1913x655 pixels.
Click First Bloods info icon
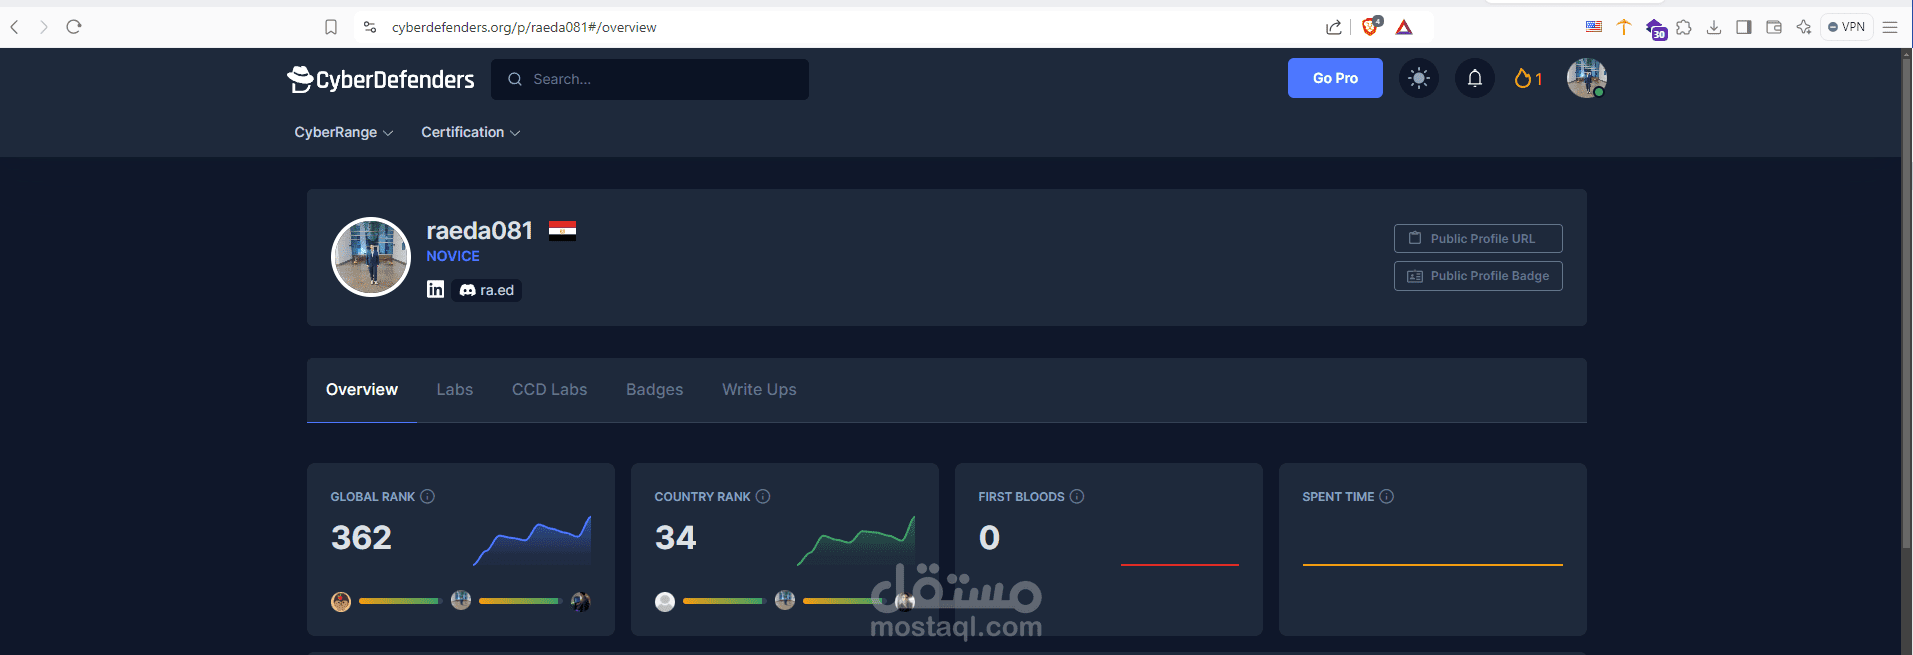[x=1077, y=496]
